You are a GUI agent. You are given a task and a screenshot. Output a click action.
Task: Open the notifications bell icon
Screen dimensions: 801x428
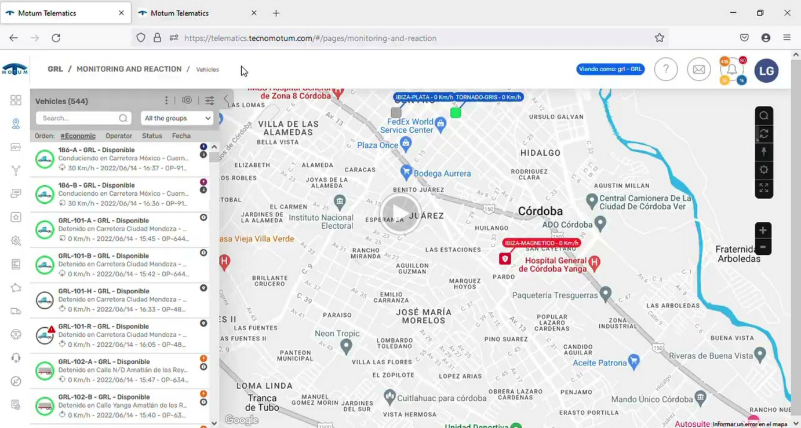tap(732, 70)
